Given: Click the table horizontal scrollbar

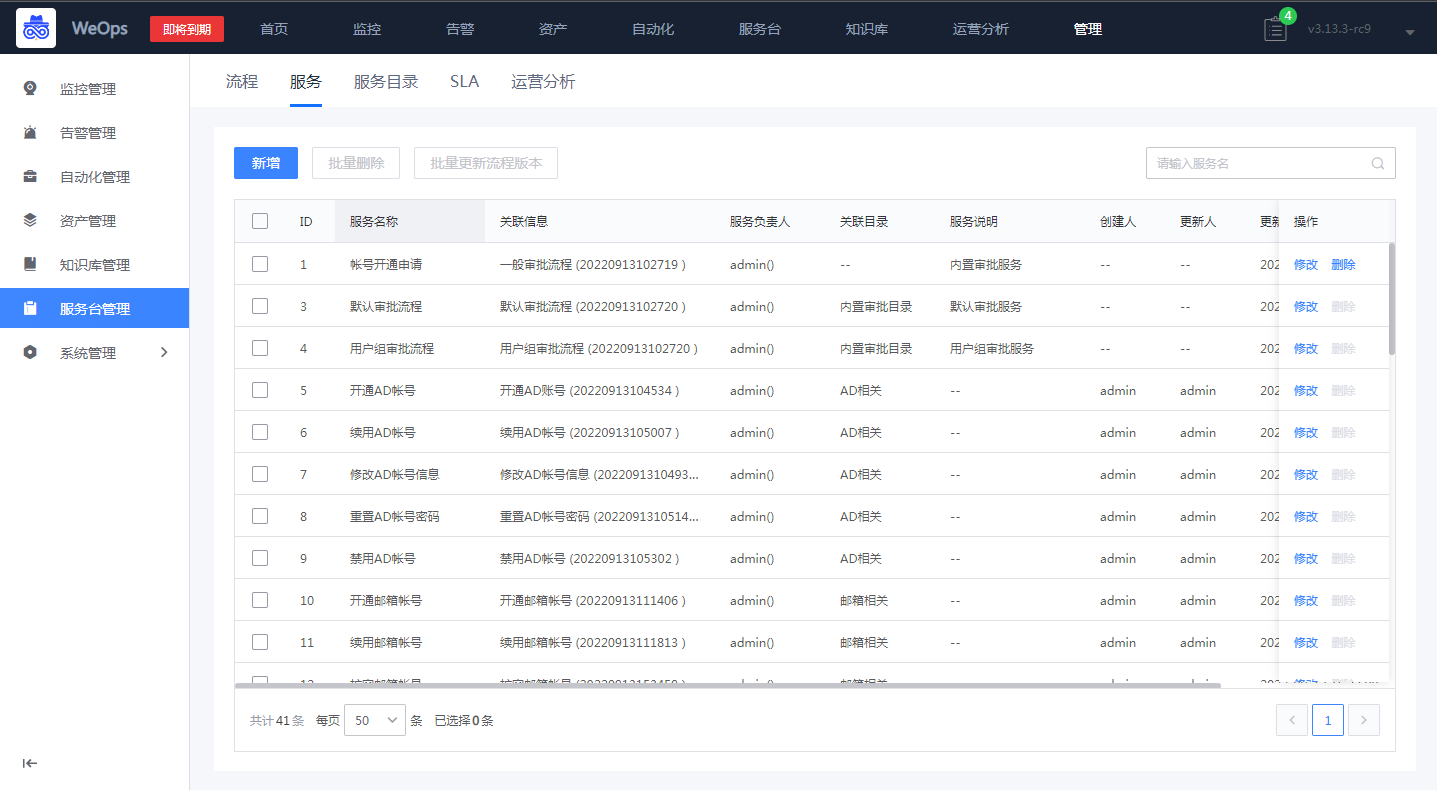Looking at the screenshot, I should point(728,685).
